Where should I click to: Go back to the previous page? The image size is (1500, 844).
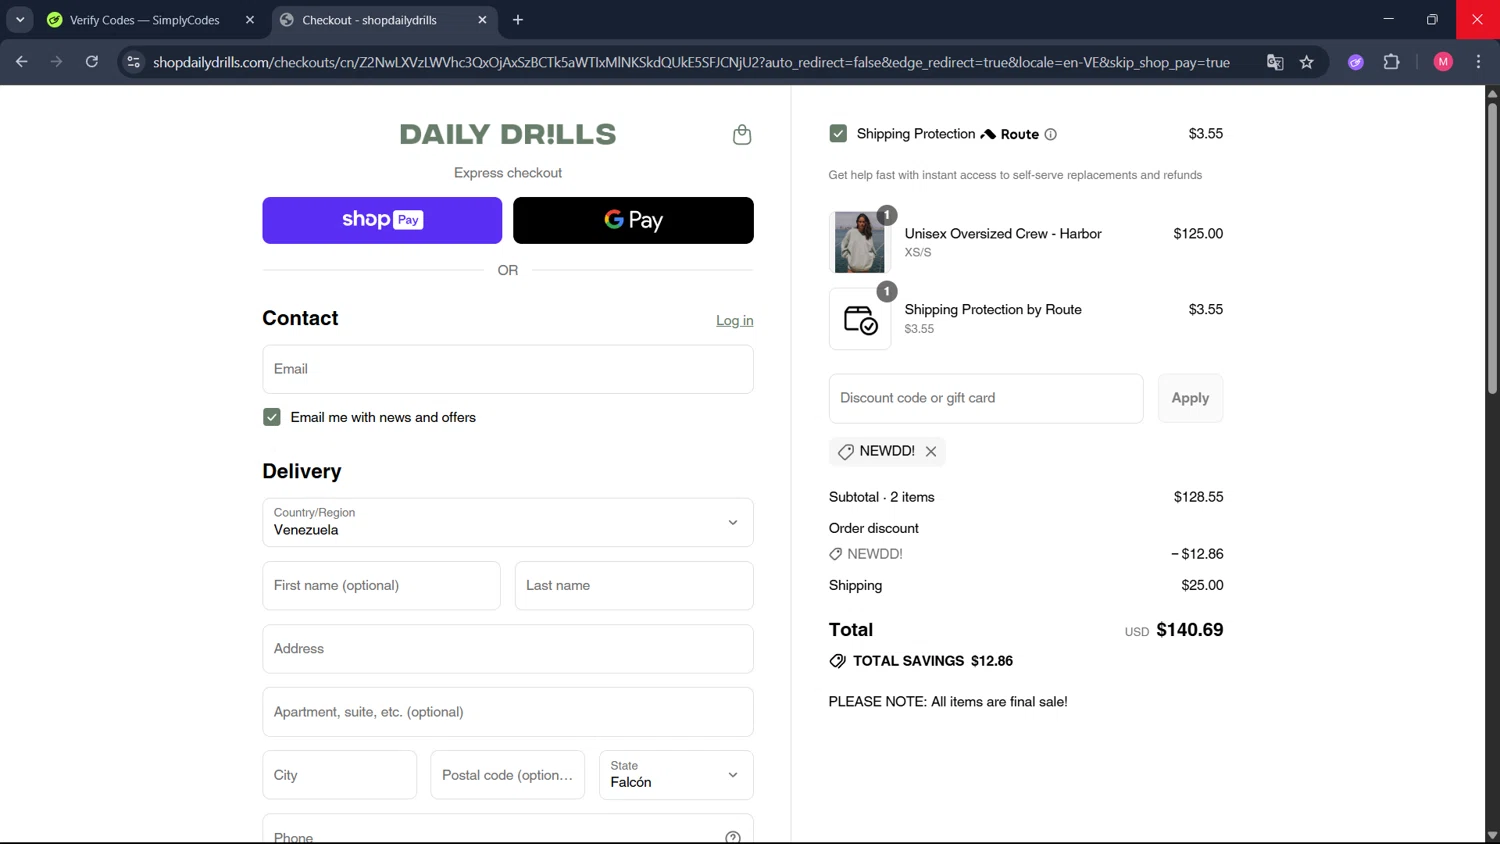click(x=22, y=62)
